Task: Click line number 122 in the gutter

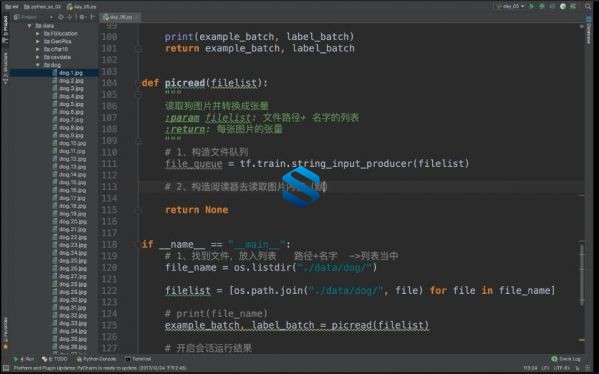Action: pos(109,291)
